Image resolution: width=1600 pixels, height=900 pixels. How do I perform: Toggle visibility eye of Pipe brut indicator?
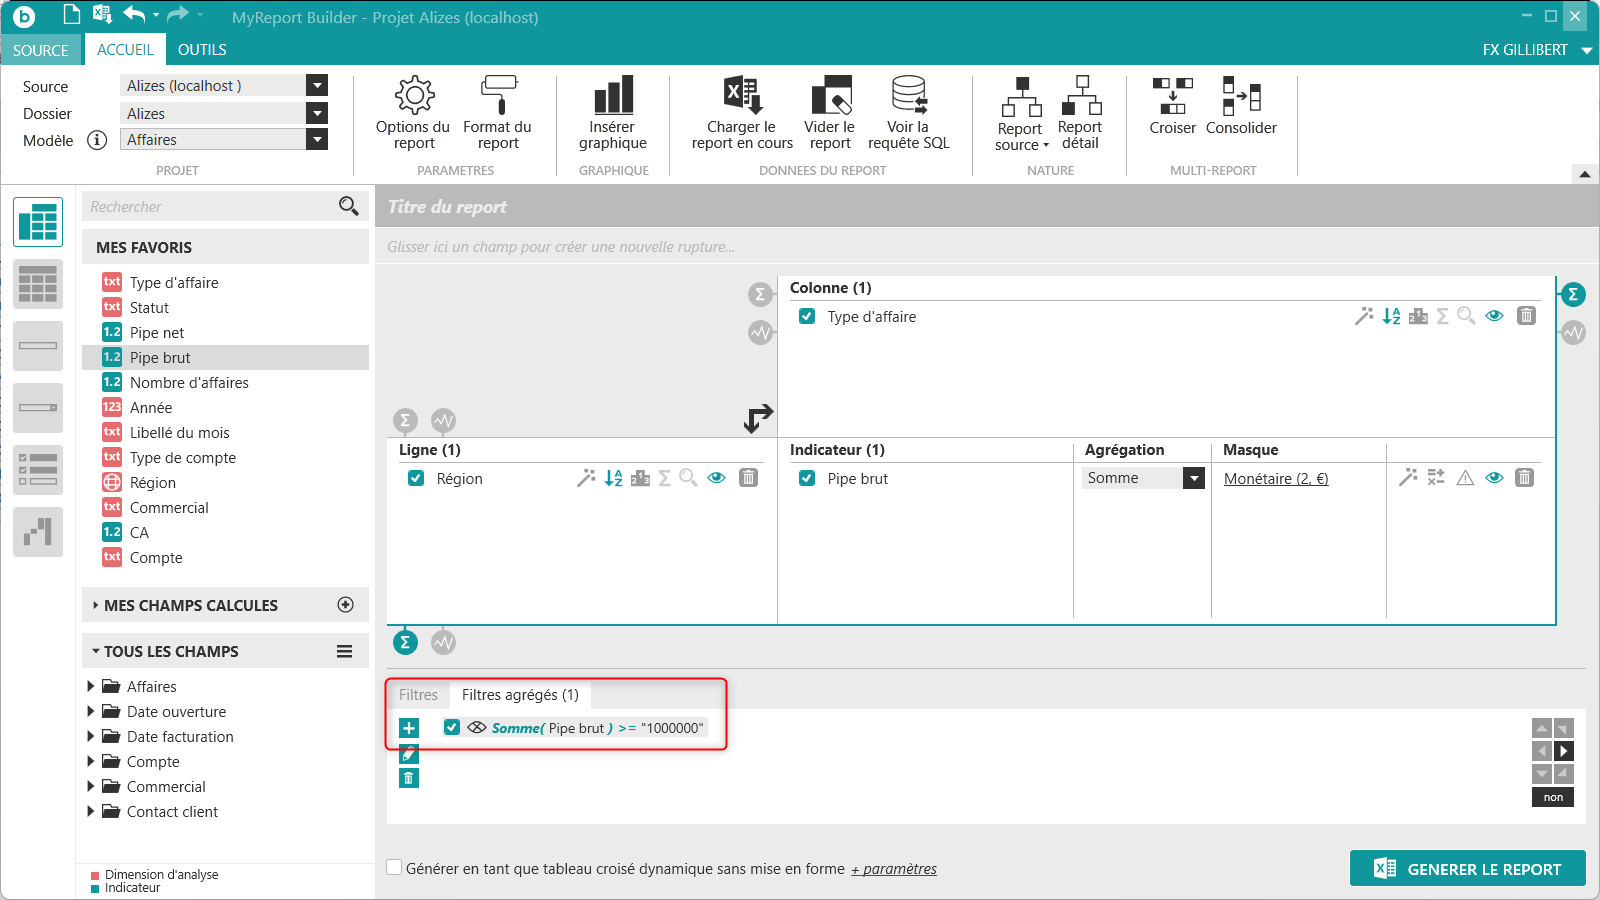[1494, 478]
